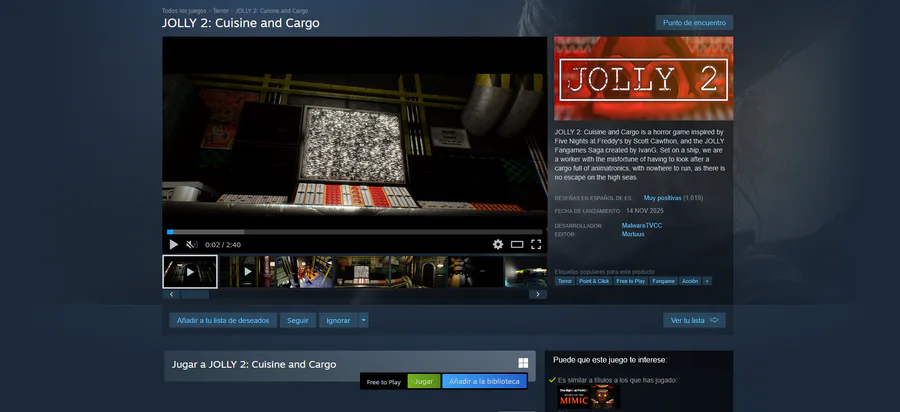
Task: Expand more tags with plus button
Action: (707, 281)
